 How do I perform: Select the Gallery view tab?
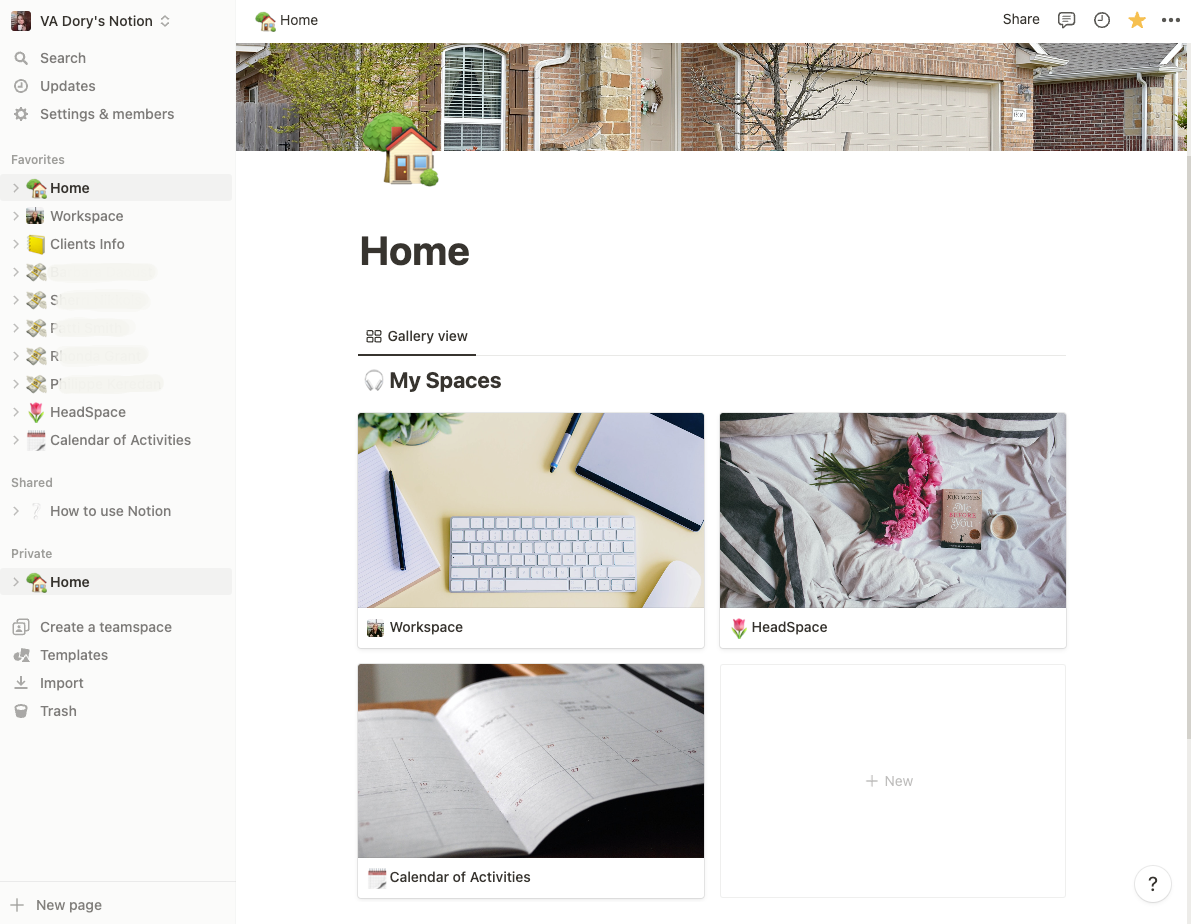(417, 336)
